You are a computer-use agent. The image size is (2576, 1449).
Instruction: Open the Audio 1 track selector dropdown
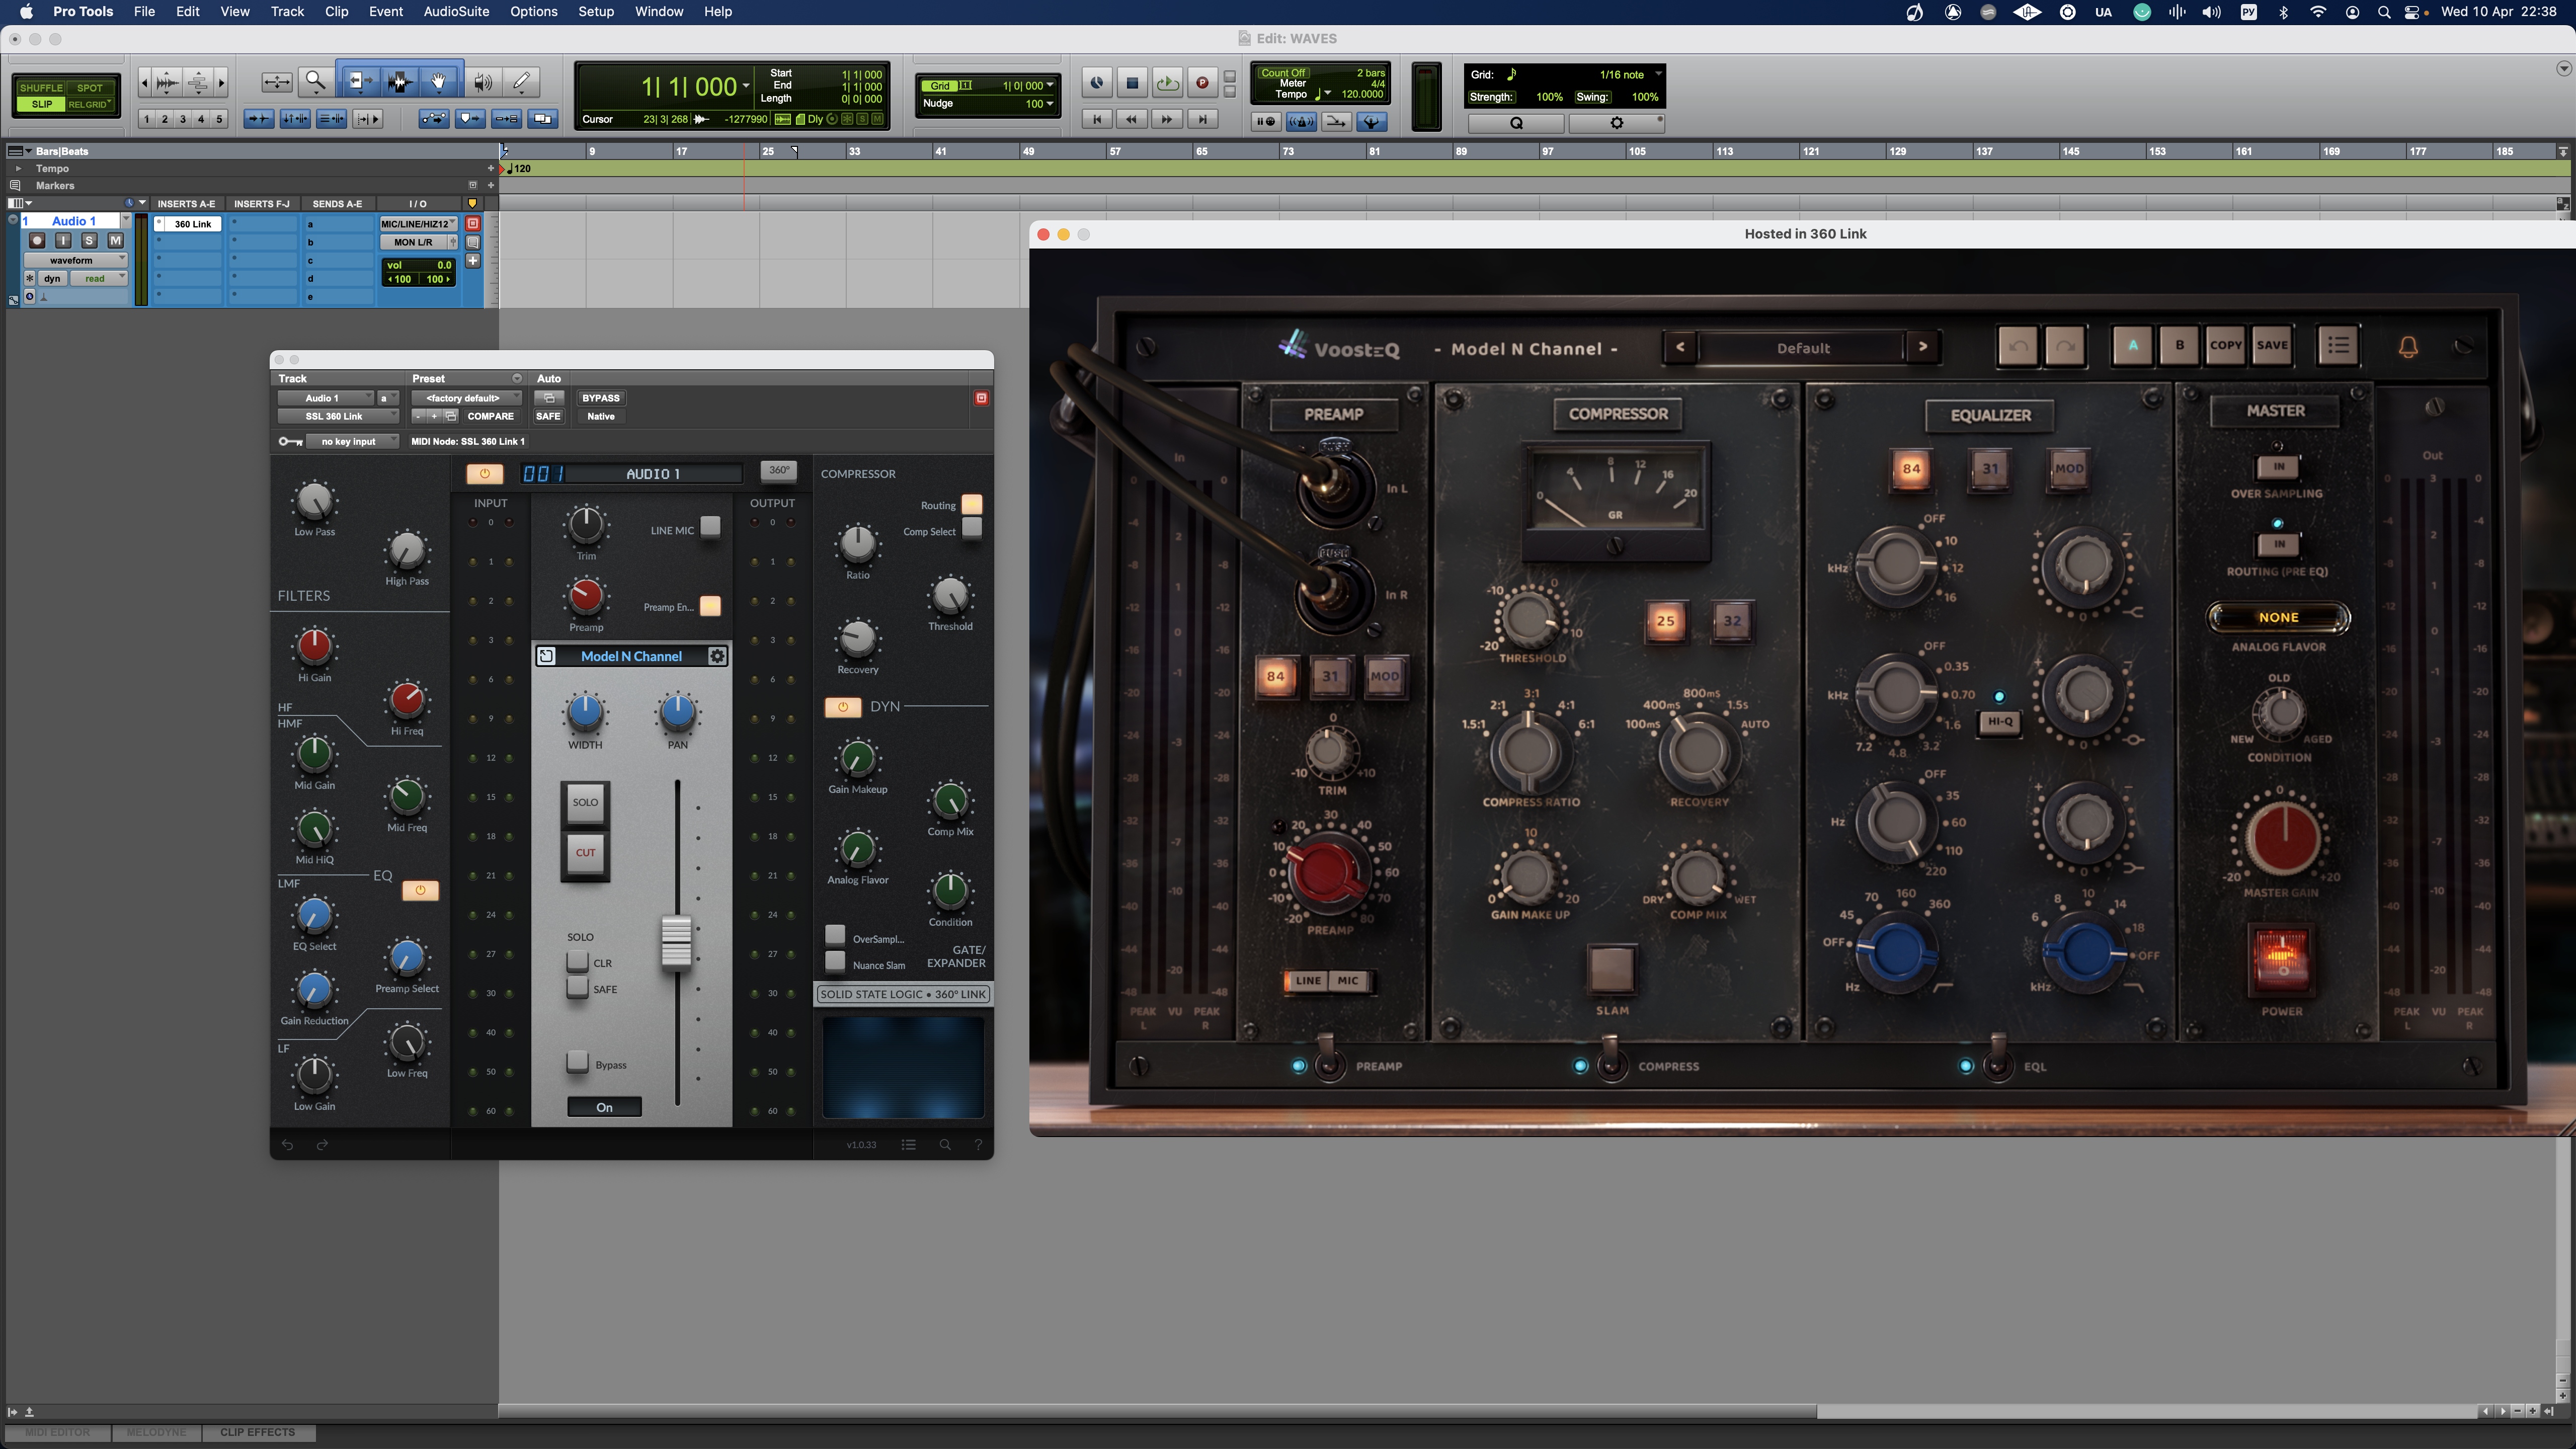point(325,398)
